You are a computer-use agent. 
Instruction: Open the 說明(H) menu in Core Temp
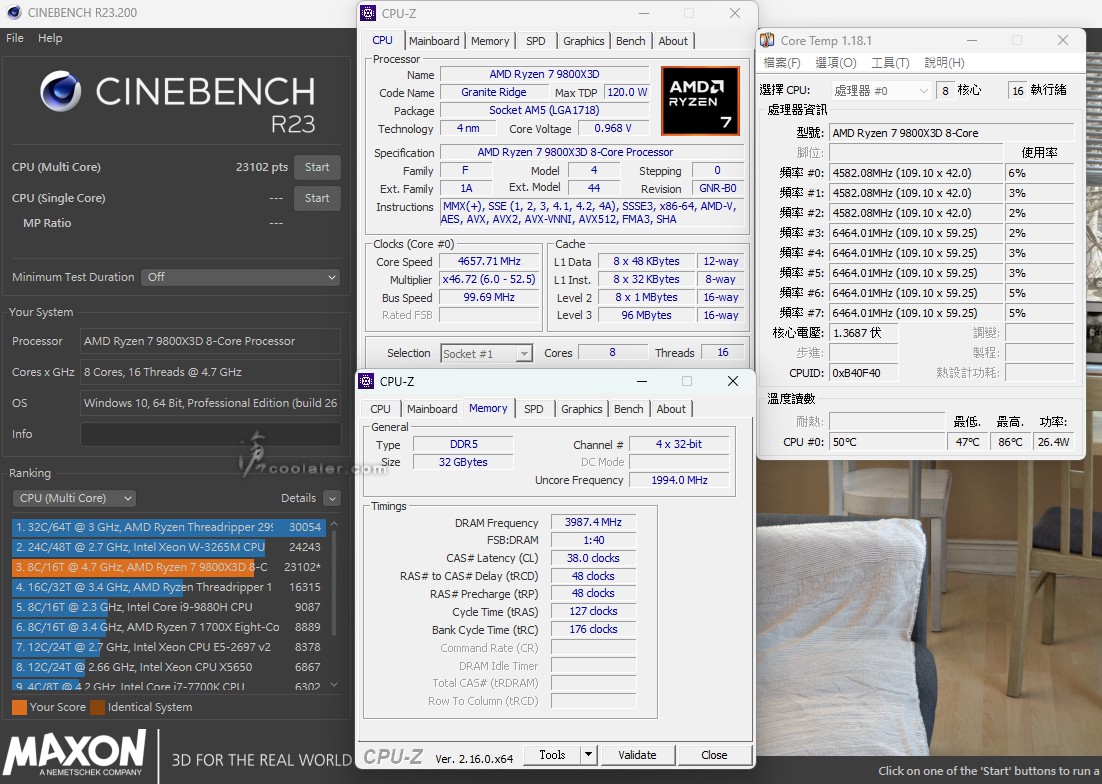[x=944, y=63]
